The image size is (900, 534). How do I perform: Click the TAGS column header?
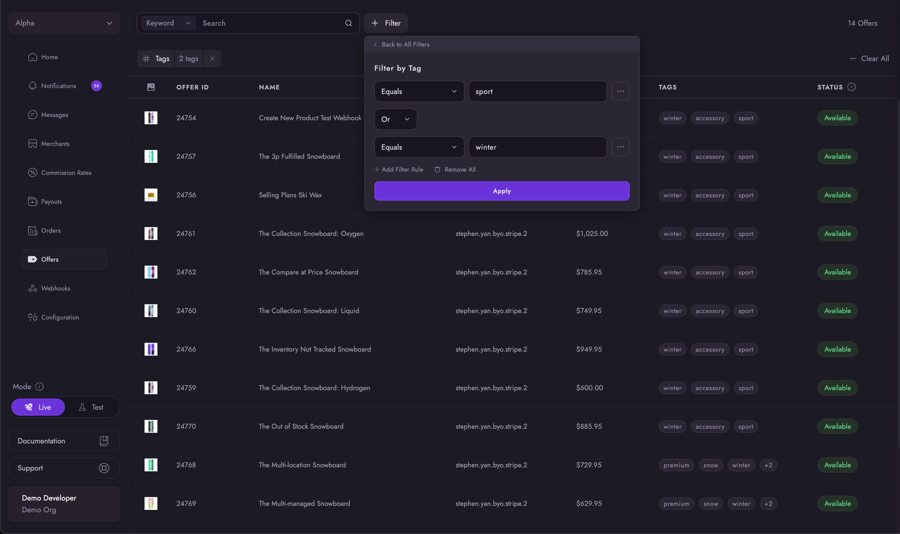click(x=668, y=87)
